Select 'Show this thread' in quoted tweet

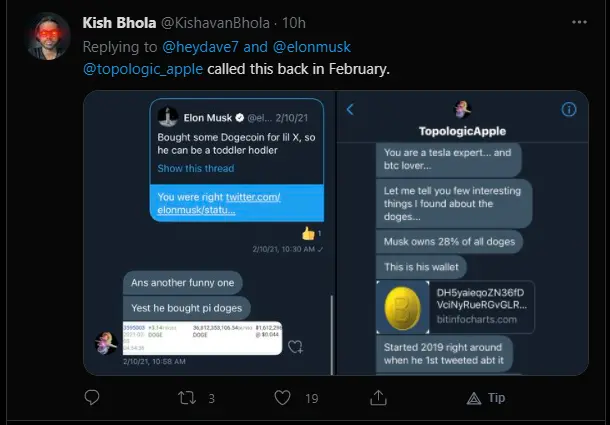(196, 169)
